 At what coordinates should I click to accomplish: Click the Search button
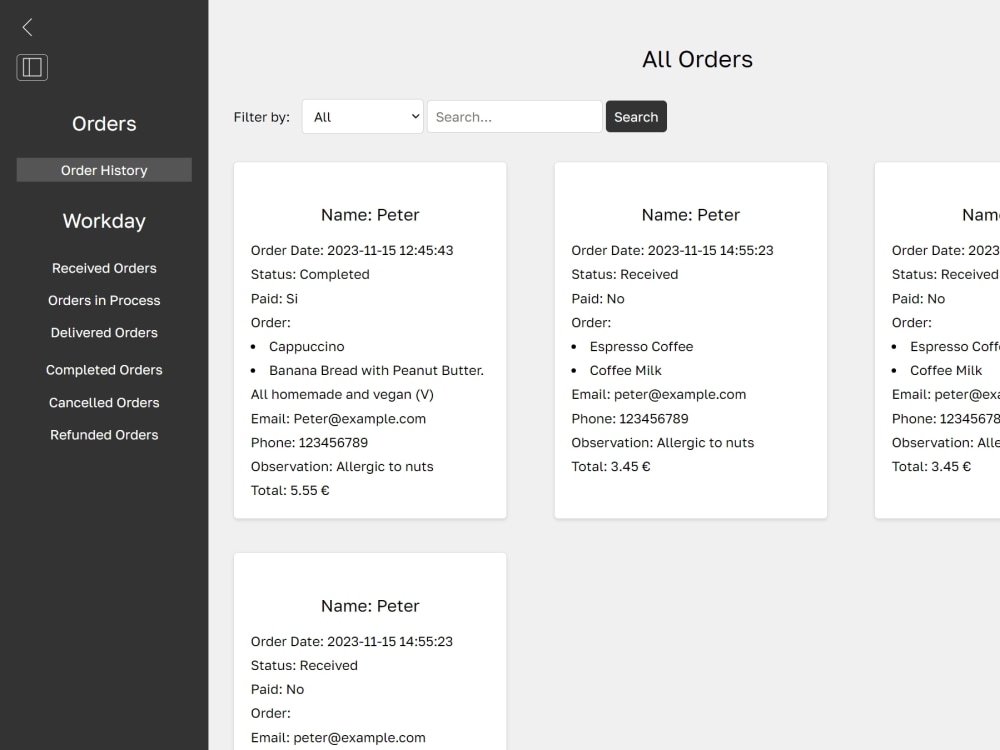[x=636, y=117]
